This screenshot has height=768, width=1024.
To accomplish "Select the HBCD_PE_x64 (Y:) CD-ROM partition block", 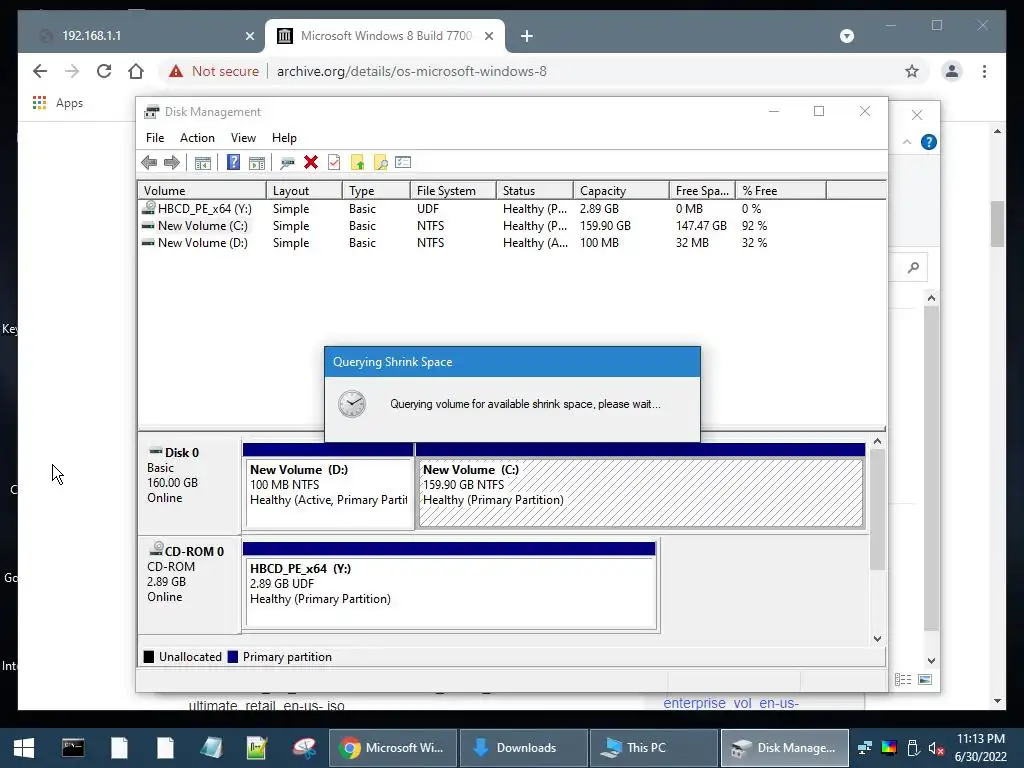I will click(x=450, y=585).
